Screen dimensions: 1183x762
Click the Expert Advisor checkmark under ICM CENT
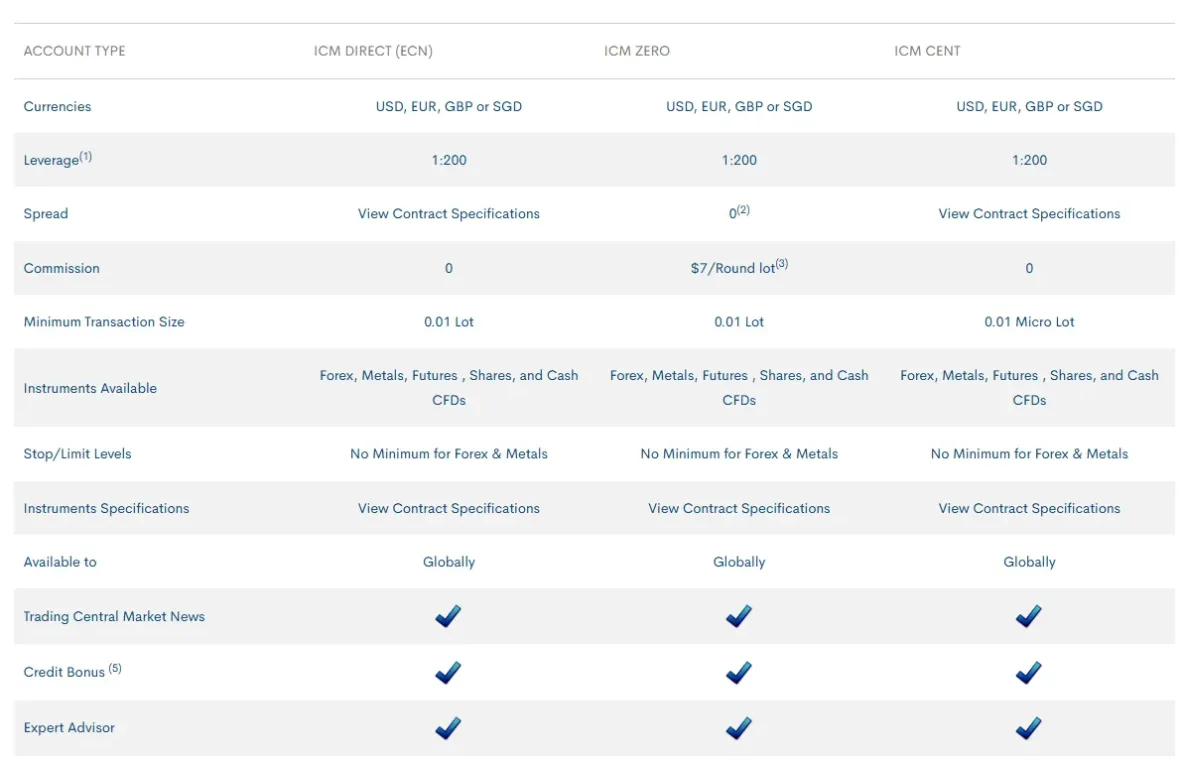click(1028, 727)
